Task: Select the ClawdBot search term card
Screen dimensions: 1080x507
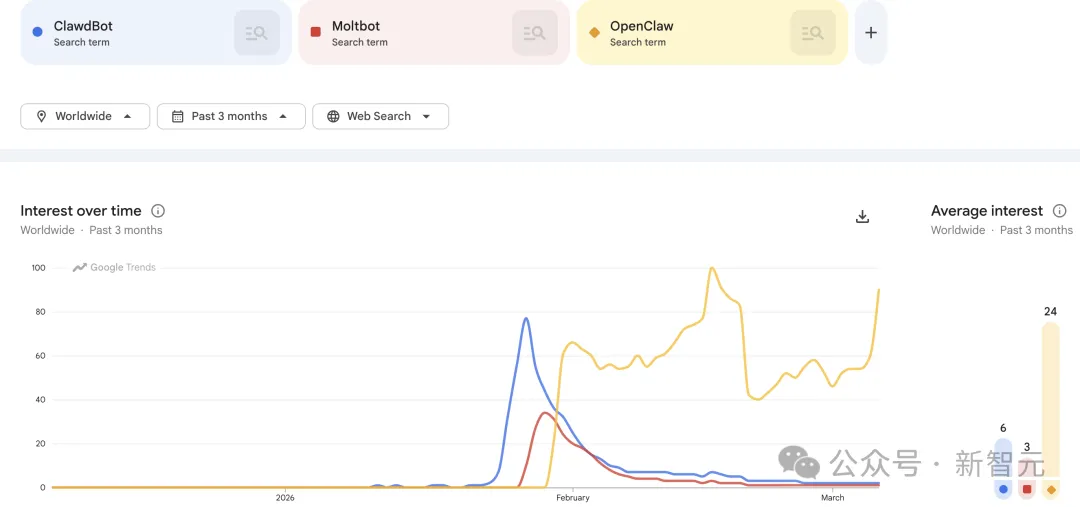Action: 156,32
